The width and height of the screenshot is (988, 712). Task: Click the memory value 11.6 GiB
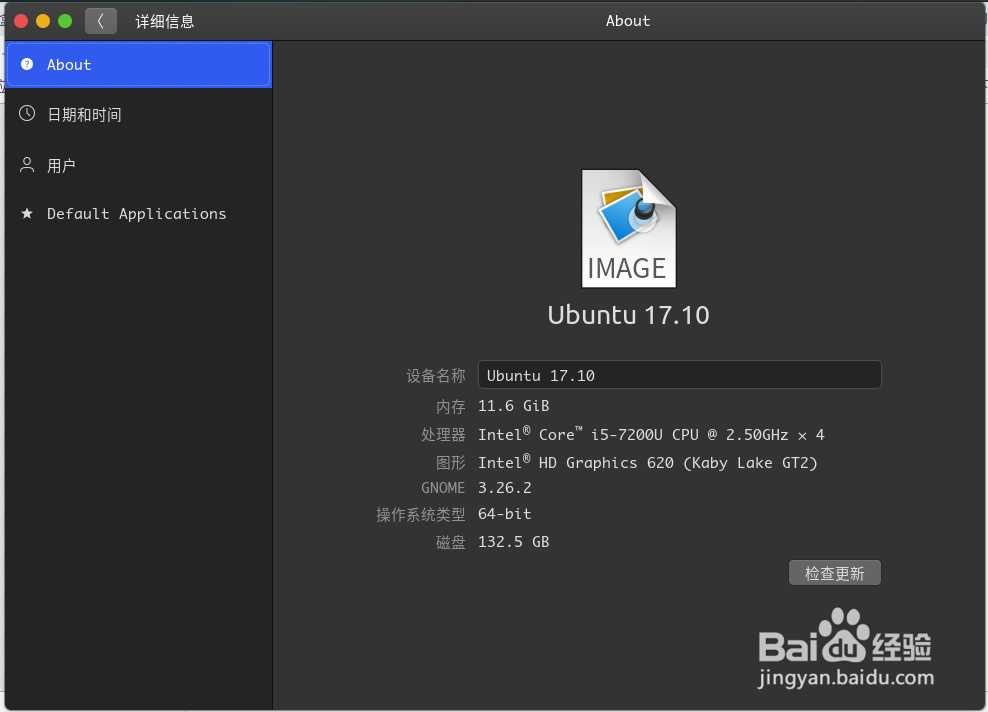pyautogui.click(x=514, y=406)
